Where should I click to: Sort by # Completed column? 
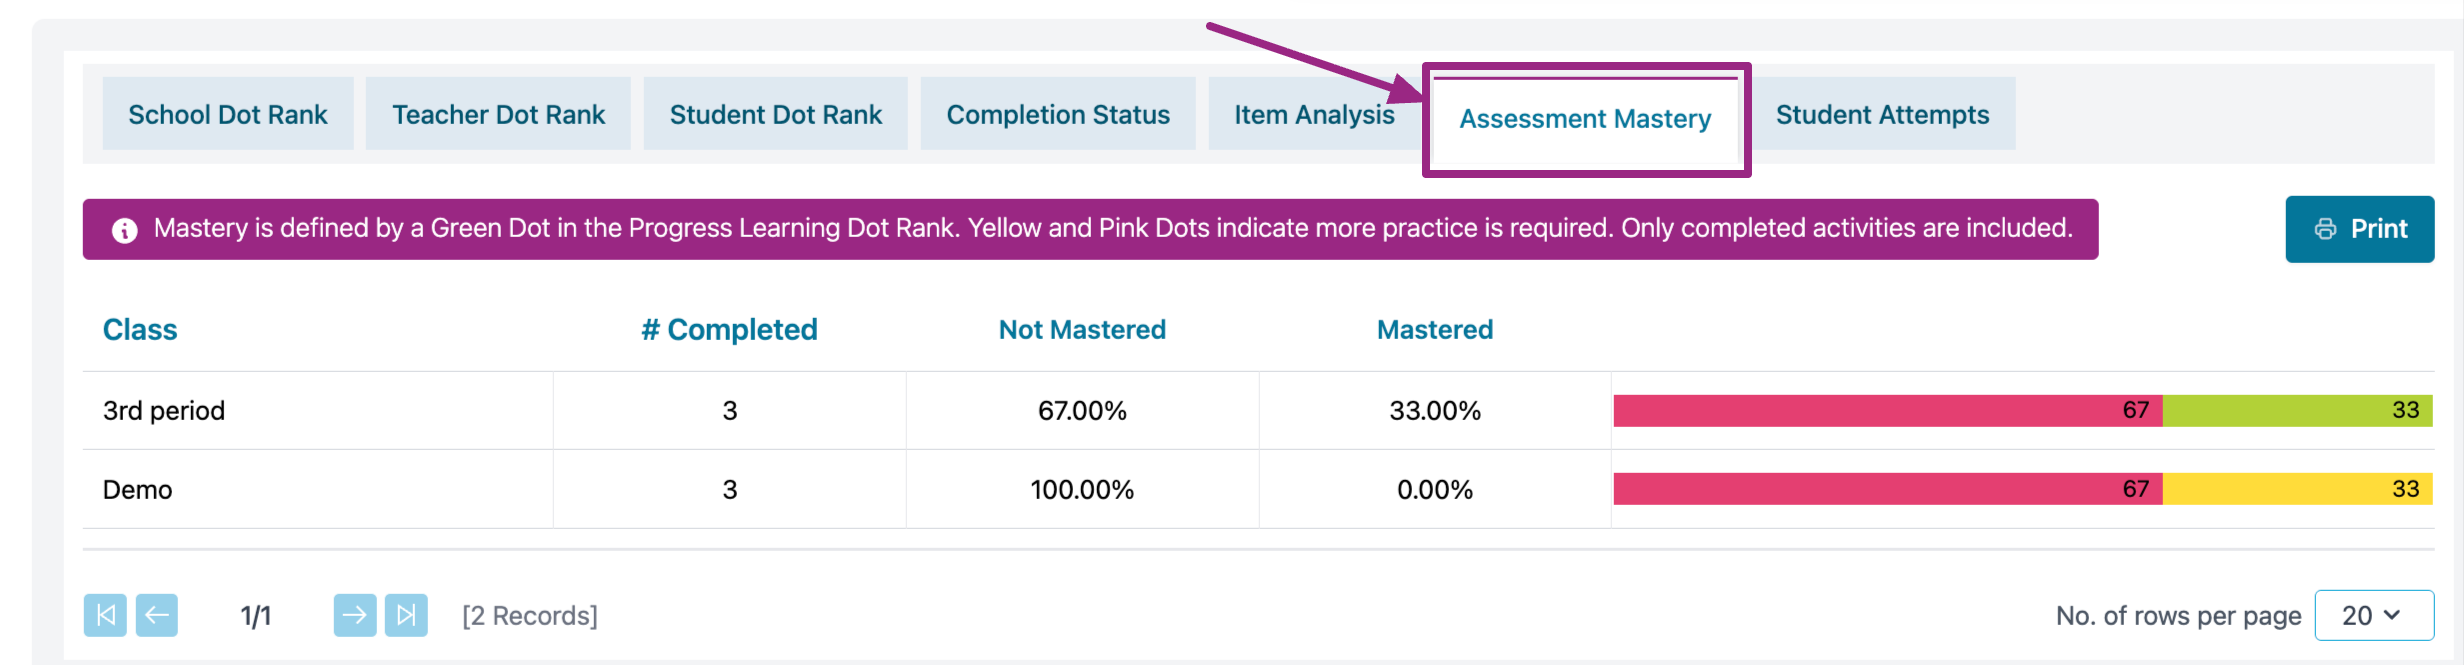click(x=730, y=330)
